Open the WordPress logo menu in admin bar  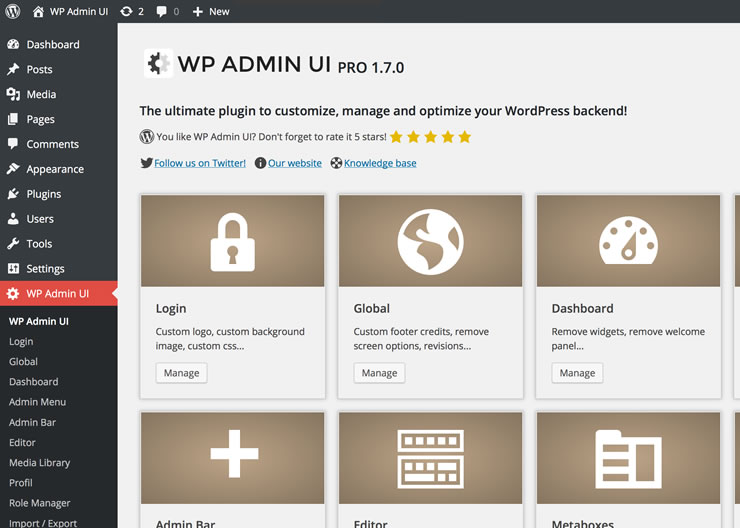(13, 11)
